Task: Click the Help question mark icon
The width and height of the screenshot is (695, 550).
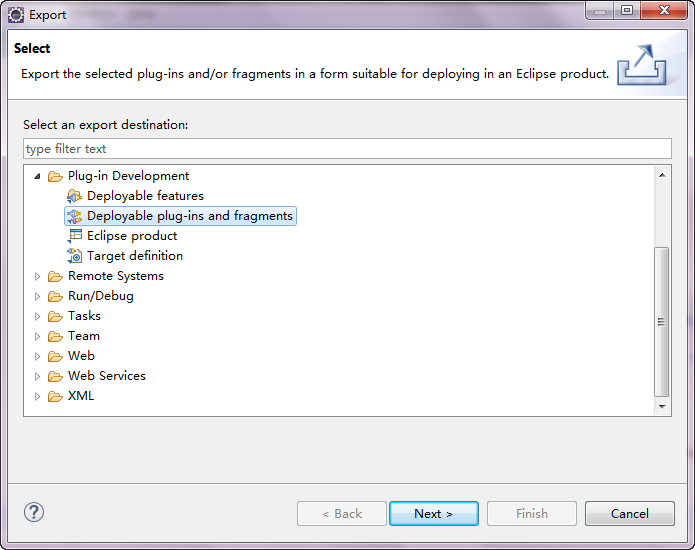Action: coord(34,513)
